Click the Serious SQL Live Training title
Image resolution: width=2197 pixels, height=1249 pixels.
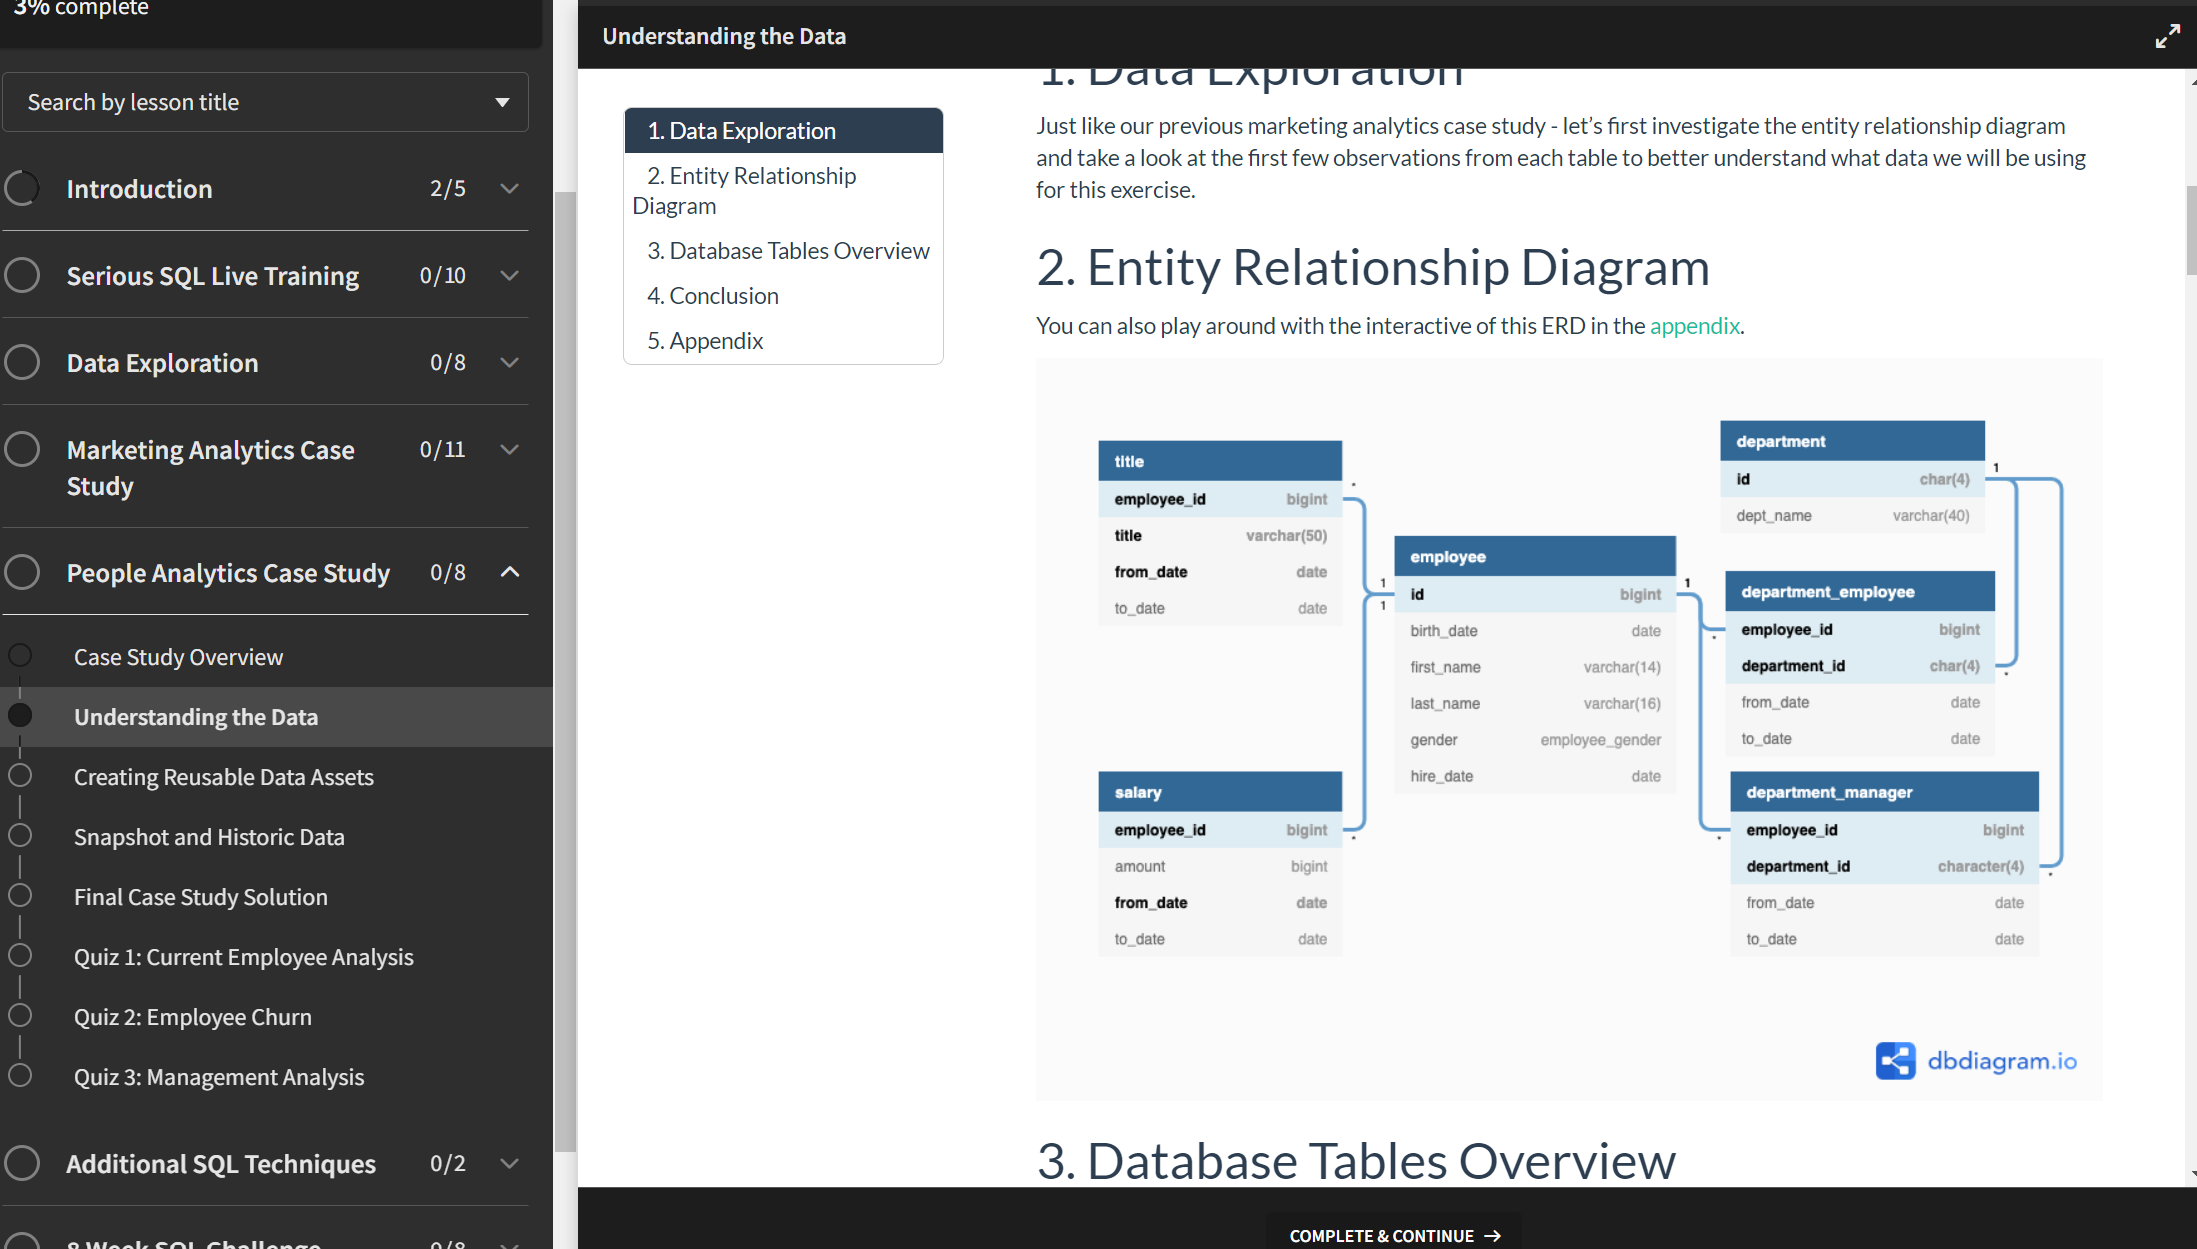coord(213,276)
